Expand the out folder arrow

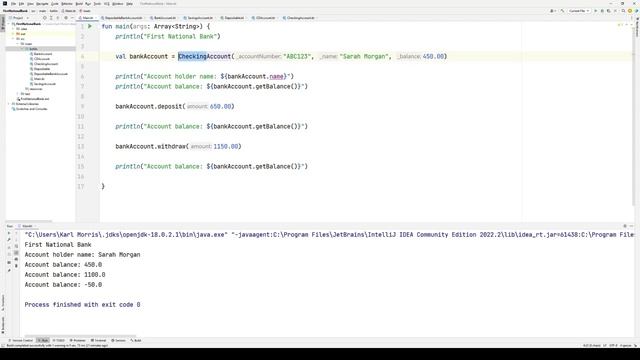pos(13,34)
